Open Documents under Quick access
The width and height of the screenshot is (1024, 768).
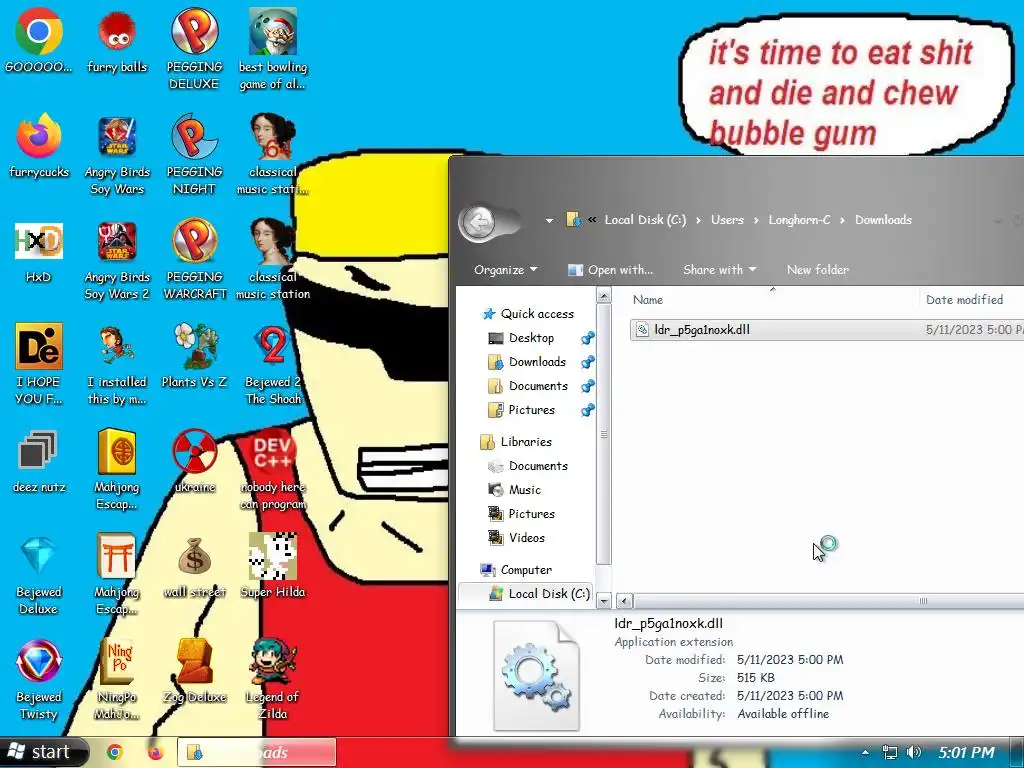(x=528, y=387)
